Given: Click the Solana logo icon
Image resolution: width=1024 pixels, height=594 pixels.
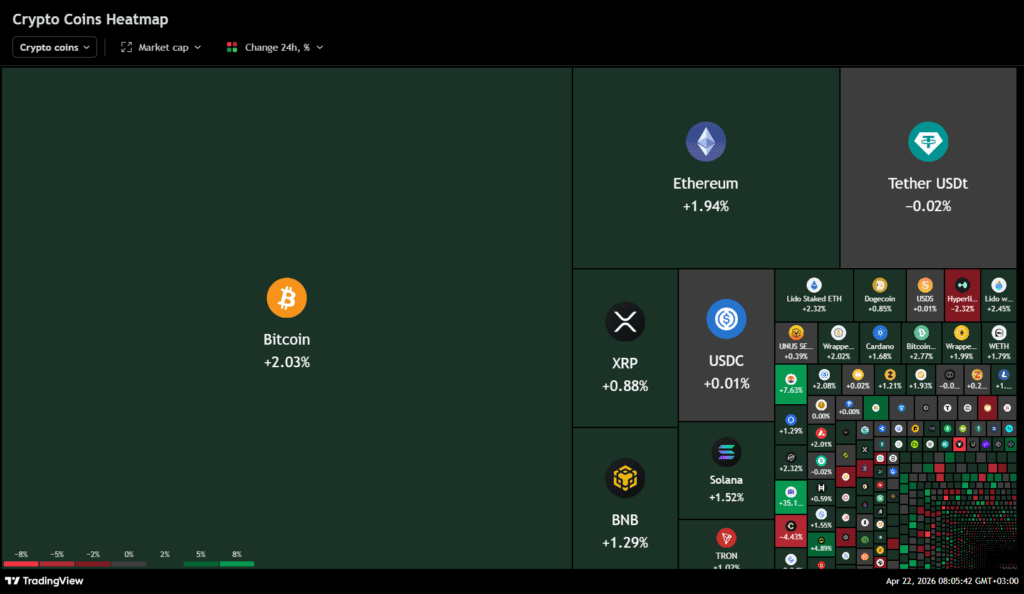Looking at the screenshot, I should 726,452.
